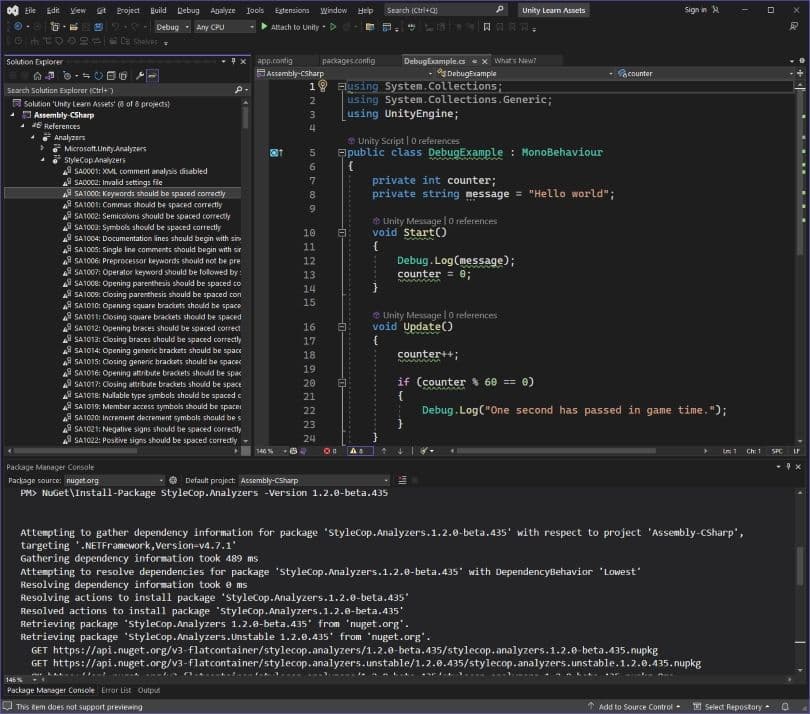The width and height of the screenshot is (810, 714).
Task: Toggle pin on the DebugExample.cs tab
Action: [x=475, y=61]
